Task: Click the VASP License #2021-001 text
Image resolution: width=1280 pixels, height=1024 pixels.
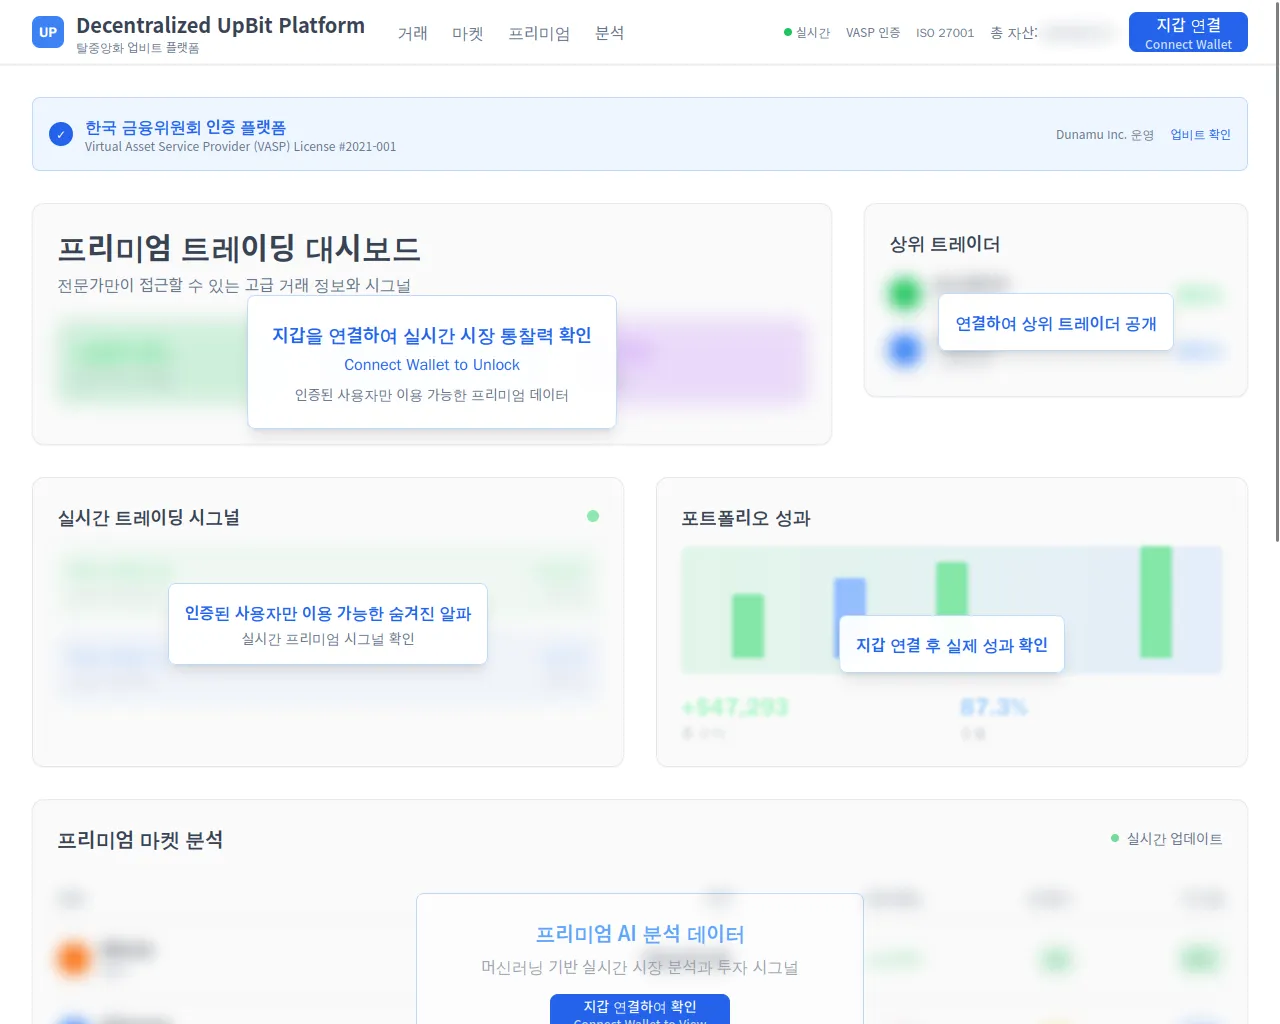Action: tap(240, 147)
